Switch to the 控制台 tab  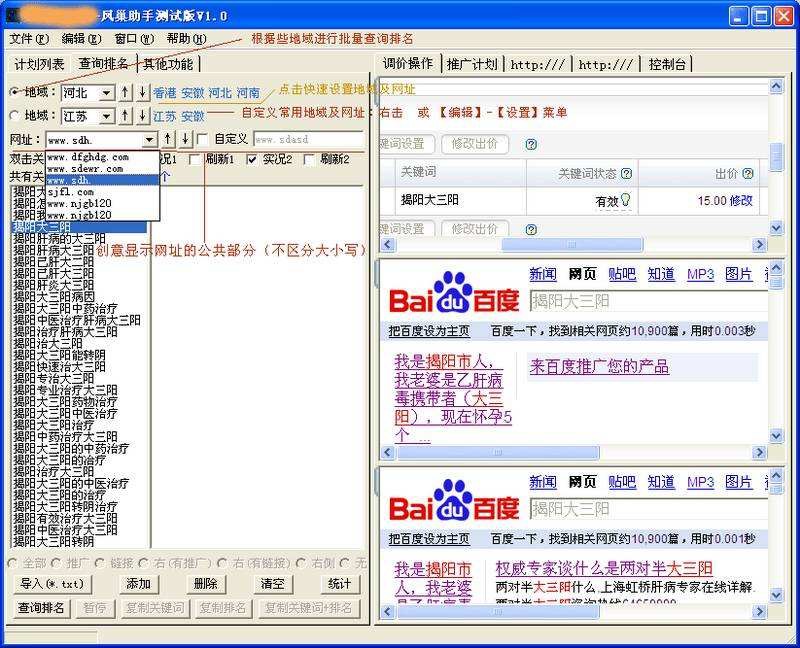tap(667, 64)
